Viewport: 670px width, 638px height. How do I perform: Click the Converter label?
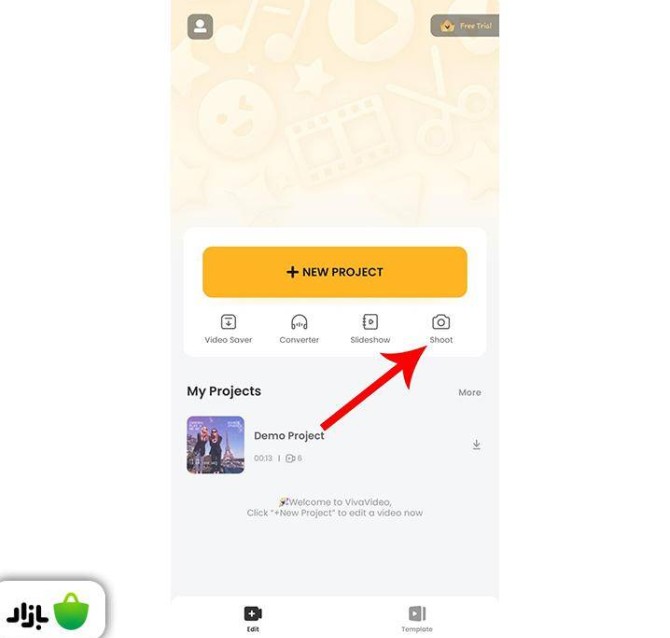(x=299, y=340)
